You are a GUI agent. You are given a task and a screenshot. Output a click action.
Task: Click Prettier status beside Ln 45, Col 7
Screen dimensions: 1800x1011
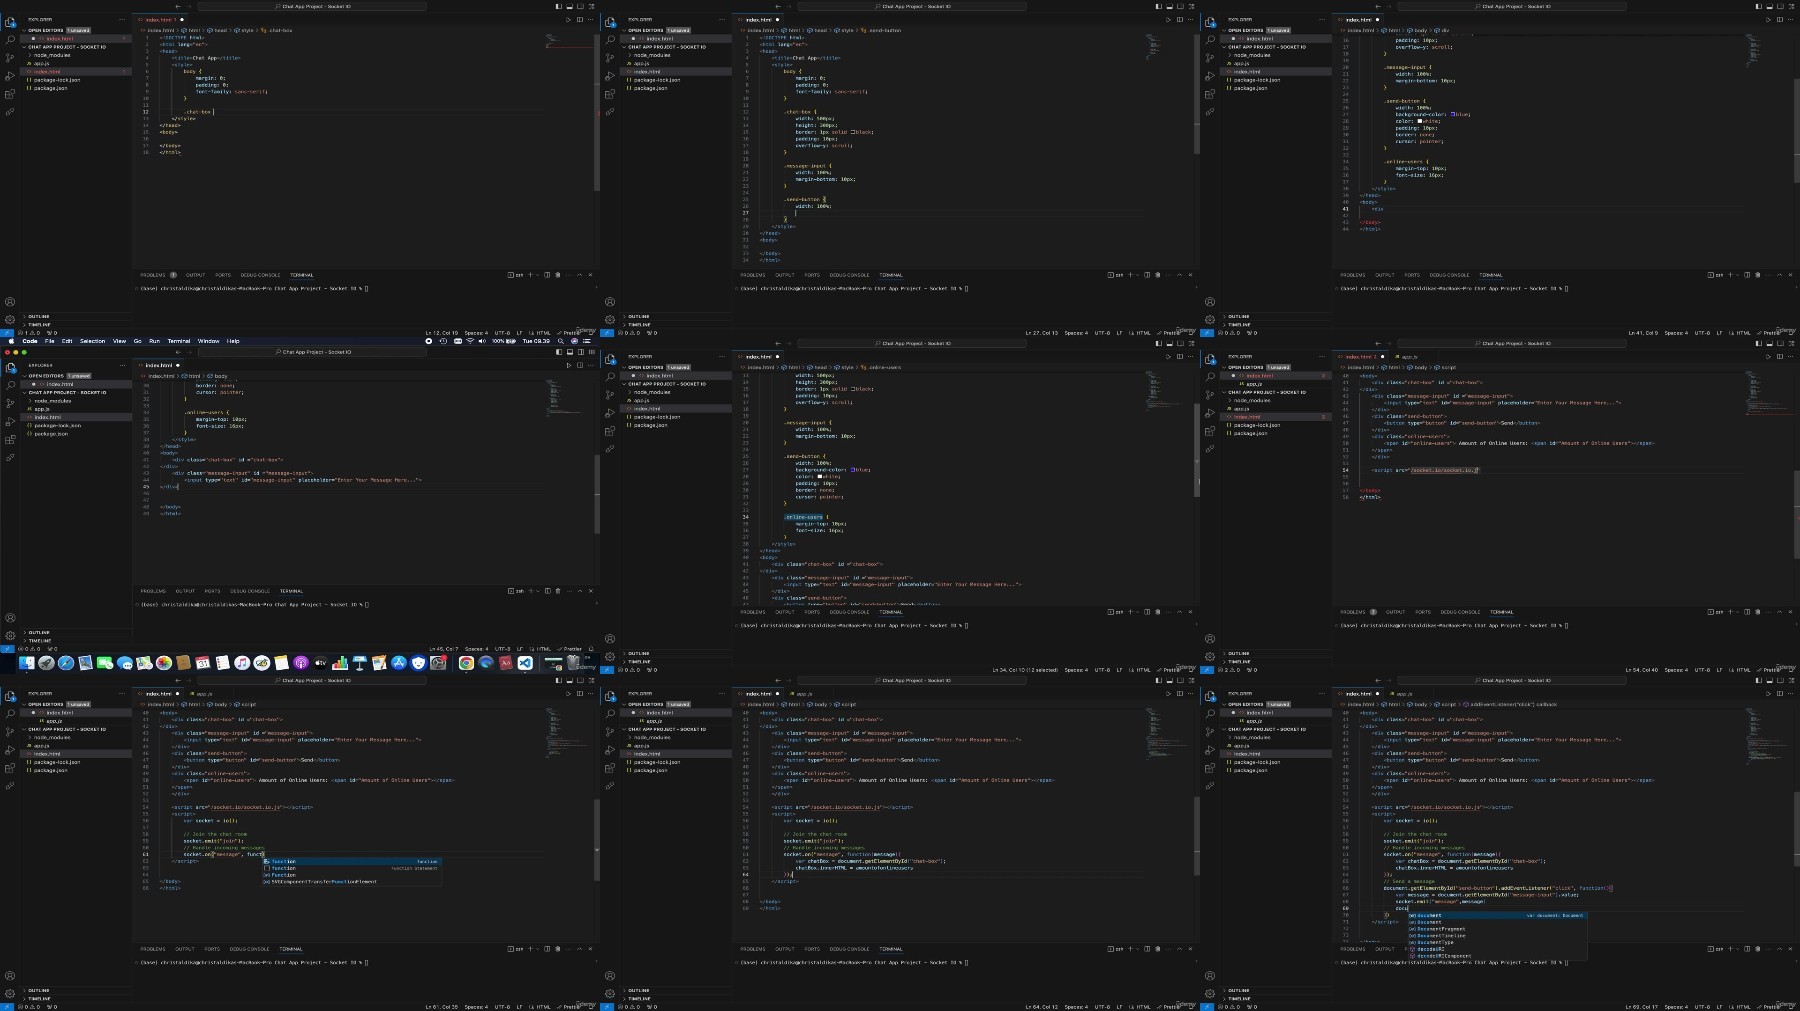click(x=570, y=649)
